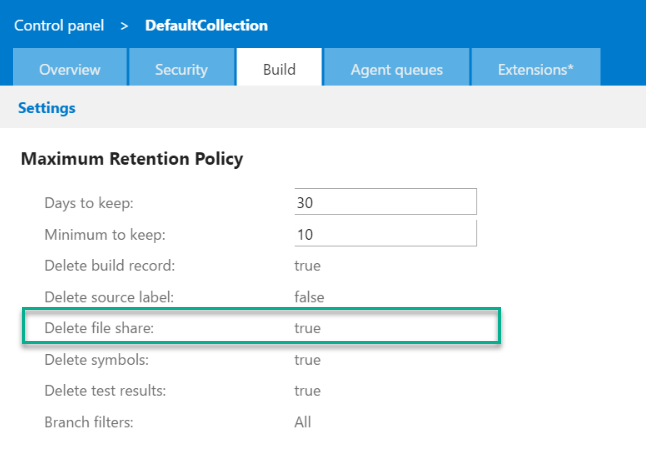This screenshot has width=646, height=449.
Task: Go to the Agent queues tab
Action: pos(396,69)
